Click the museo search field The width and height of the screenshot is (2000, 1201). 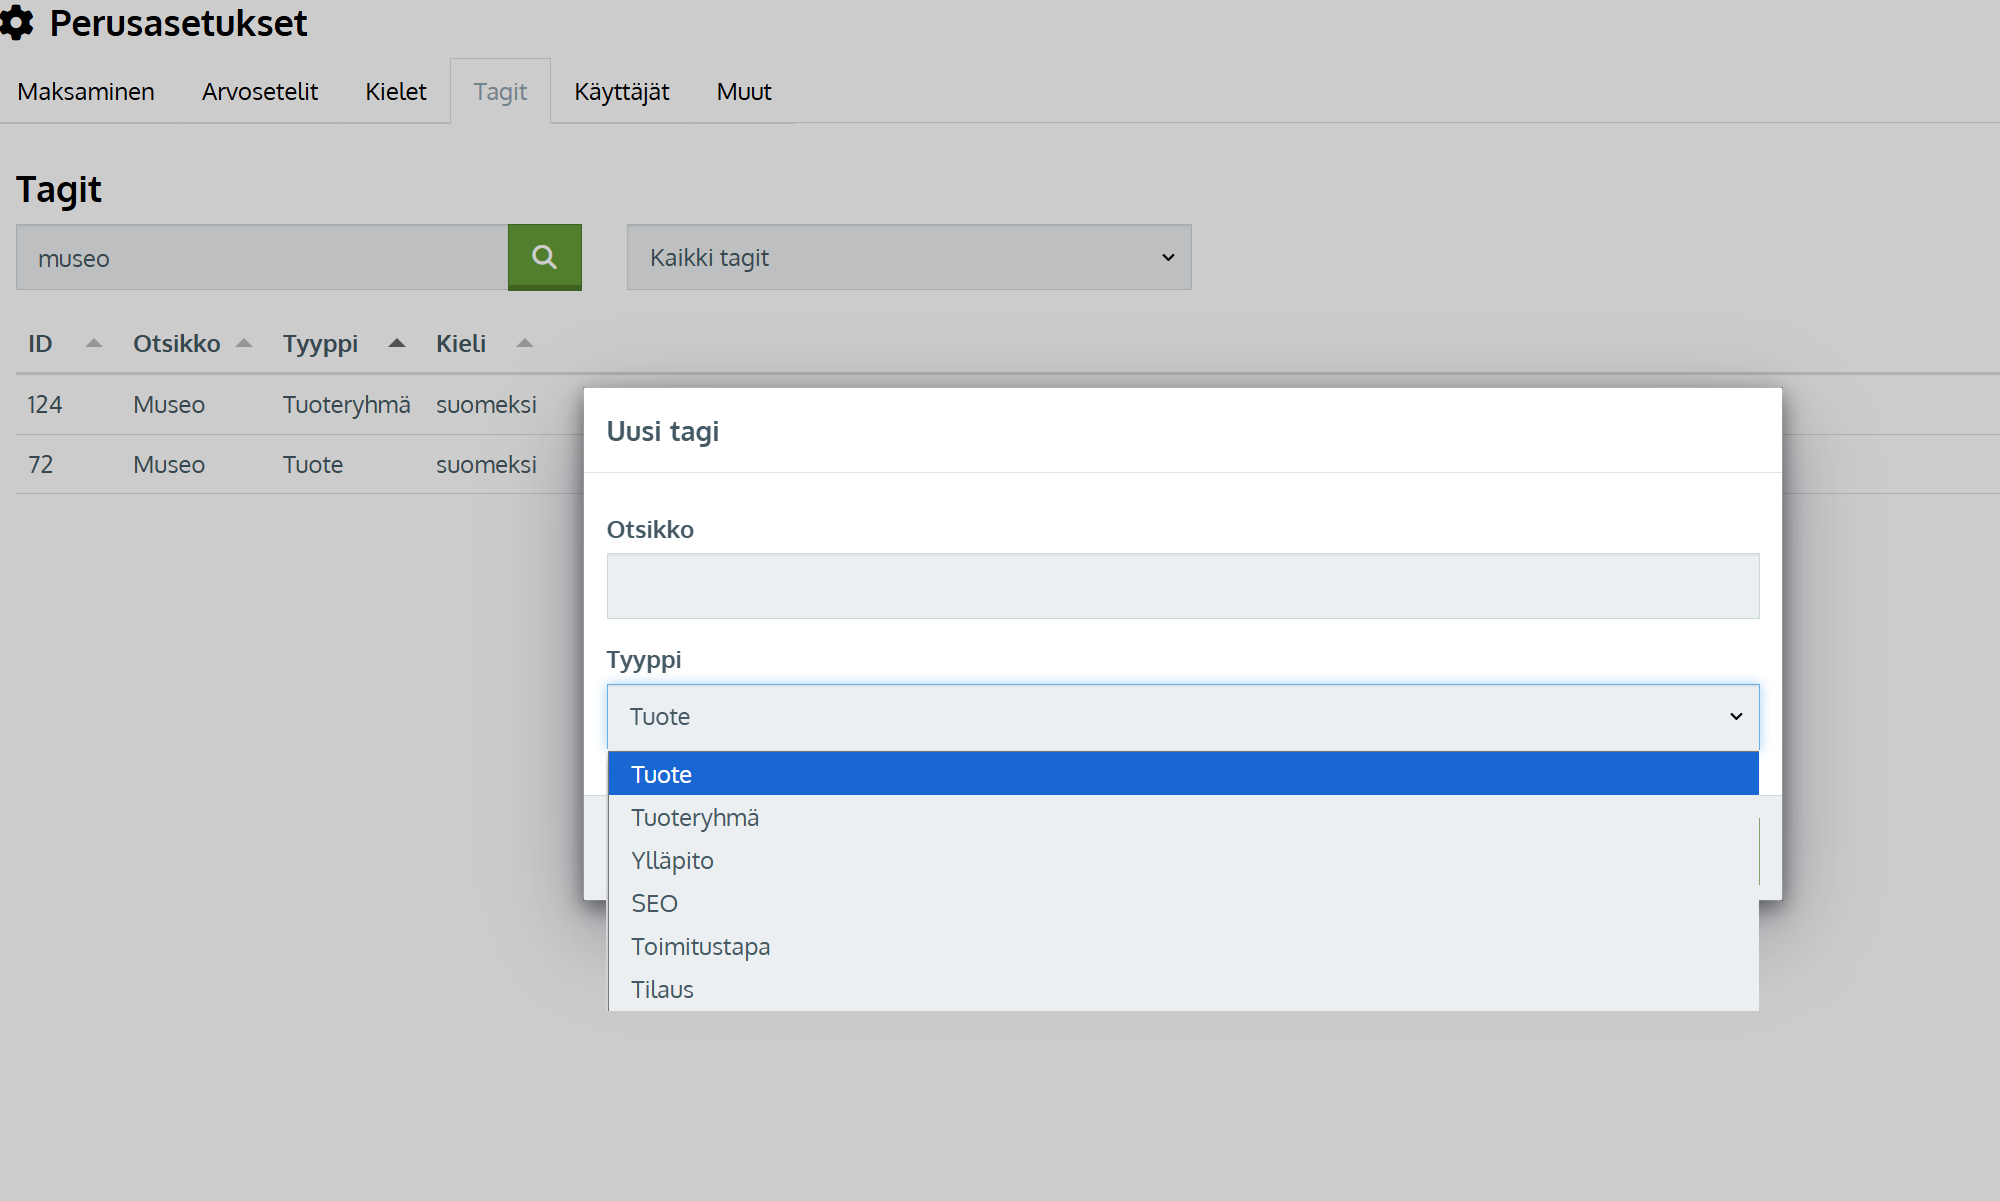(262, 257)
